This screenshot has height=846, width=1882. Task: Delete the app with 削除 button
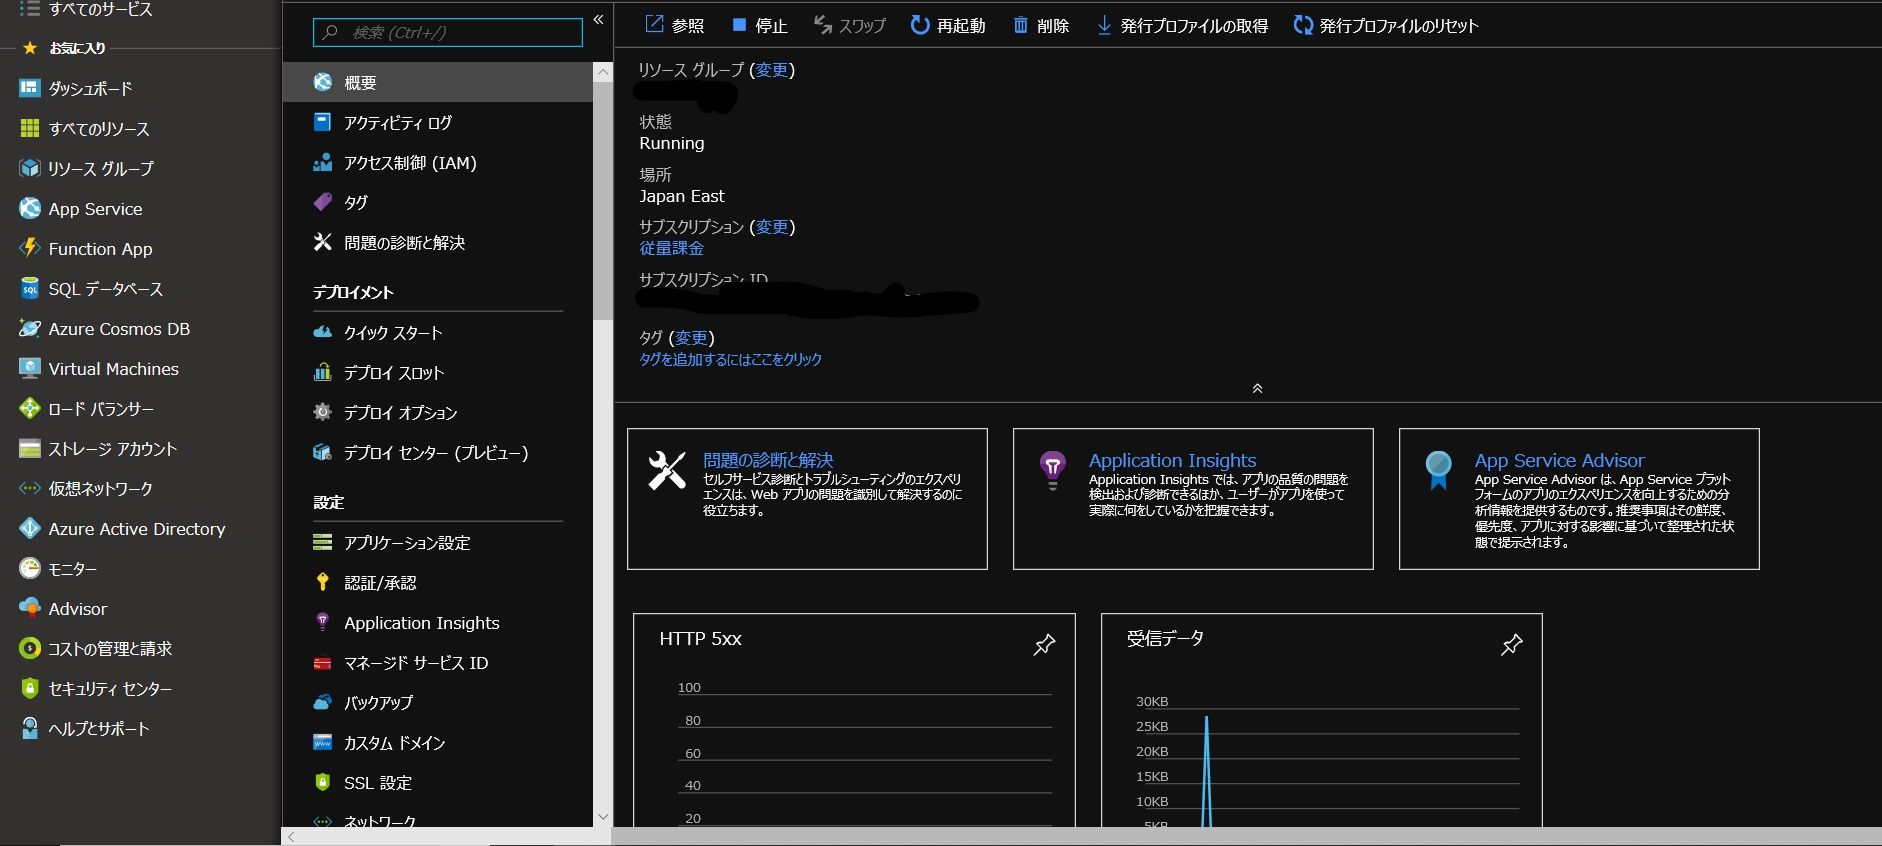1041,25
